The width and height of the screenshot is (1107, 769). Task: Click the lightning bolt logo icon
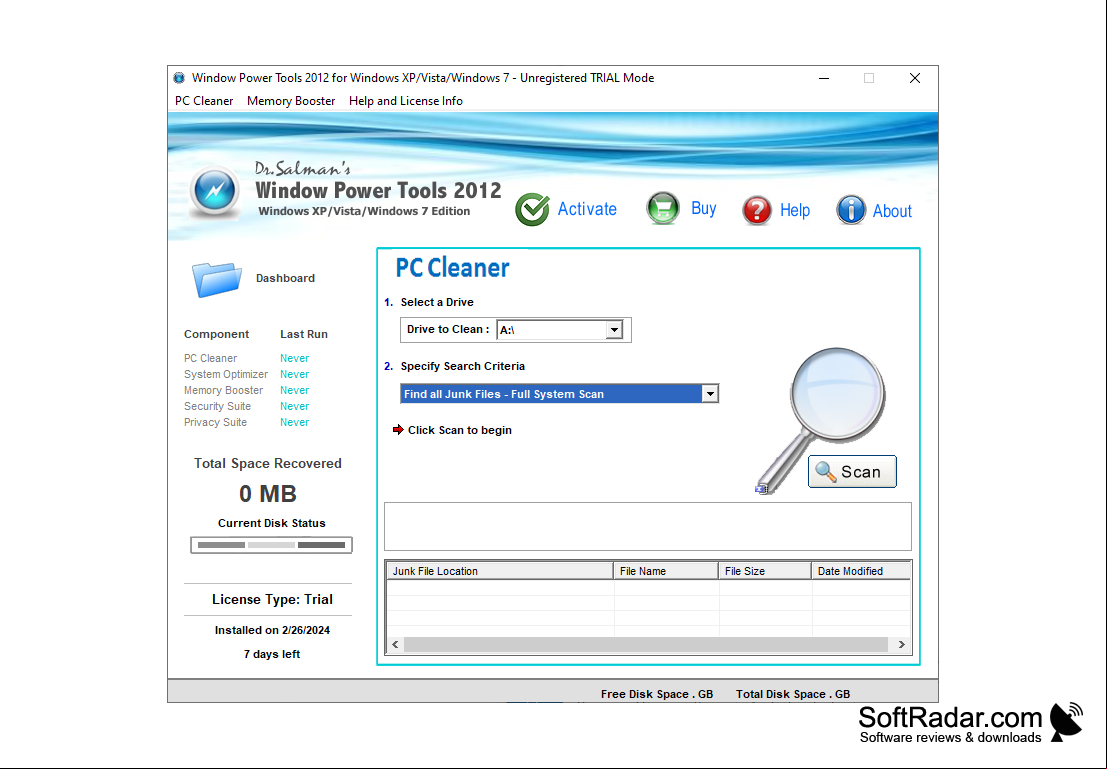click(215, 190)
